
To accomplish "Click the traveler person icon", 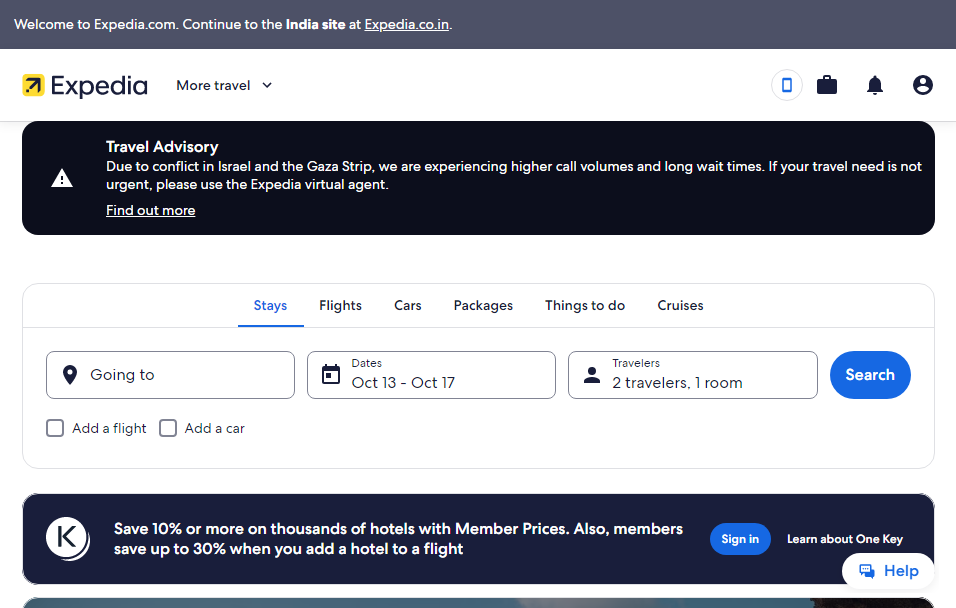I will [591, 374].
